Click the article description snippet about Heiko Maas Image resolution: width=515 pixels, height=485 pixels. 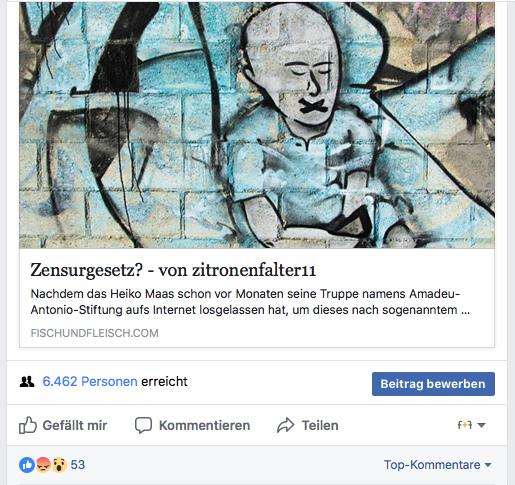(250, 302)
